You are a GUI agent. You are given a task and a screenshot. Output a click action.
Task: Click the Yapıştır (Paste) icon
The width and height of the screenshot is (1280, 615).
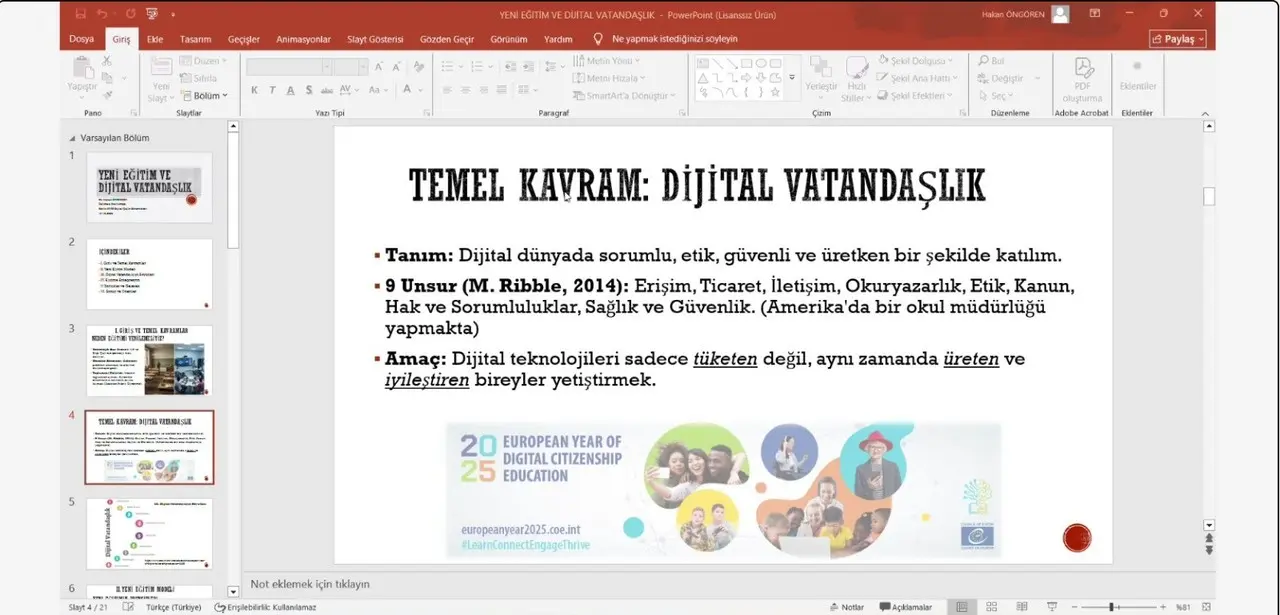tap(82, 68)
